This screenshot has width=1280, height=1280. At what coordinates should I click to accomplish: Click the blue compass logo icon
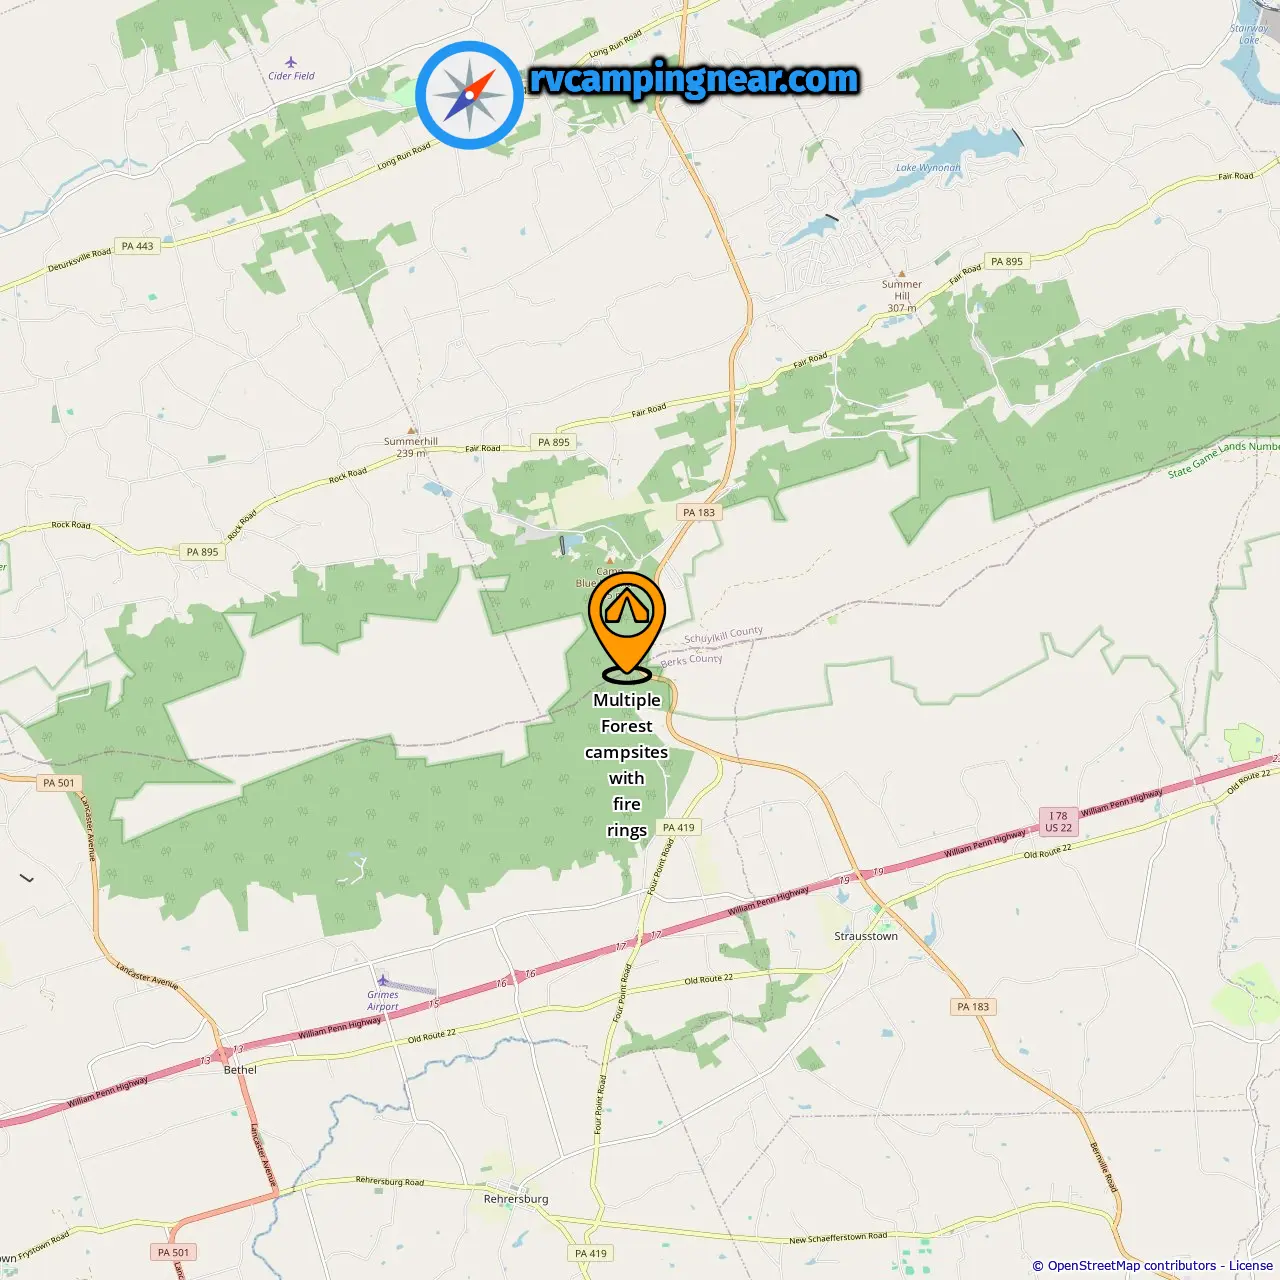click(470, 96)
